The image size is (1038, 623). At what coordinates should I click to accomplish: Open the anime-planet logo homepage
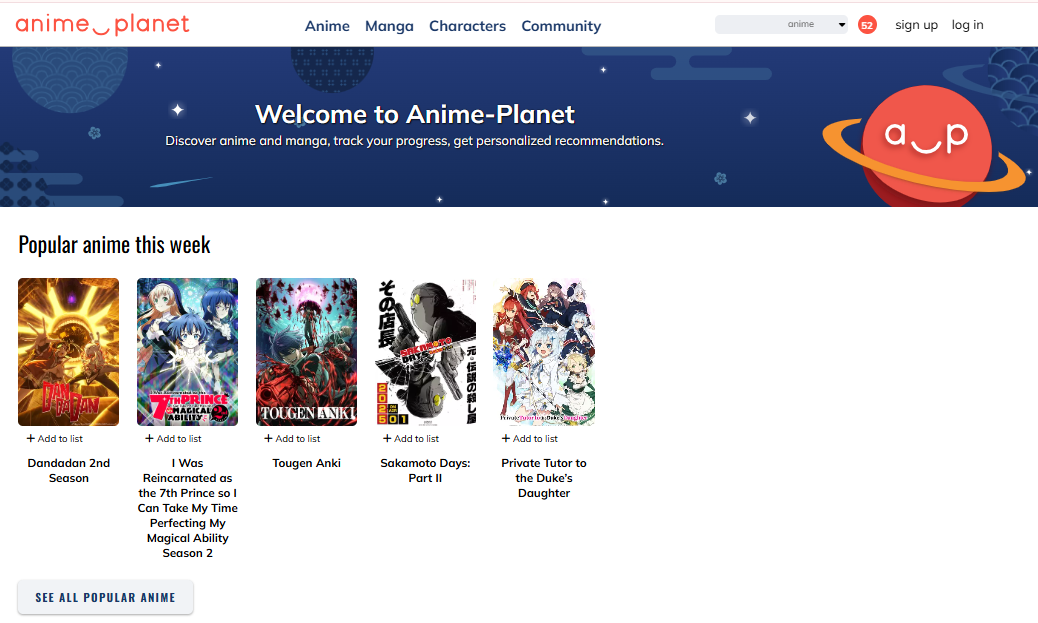coord(103,24)
